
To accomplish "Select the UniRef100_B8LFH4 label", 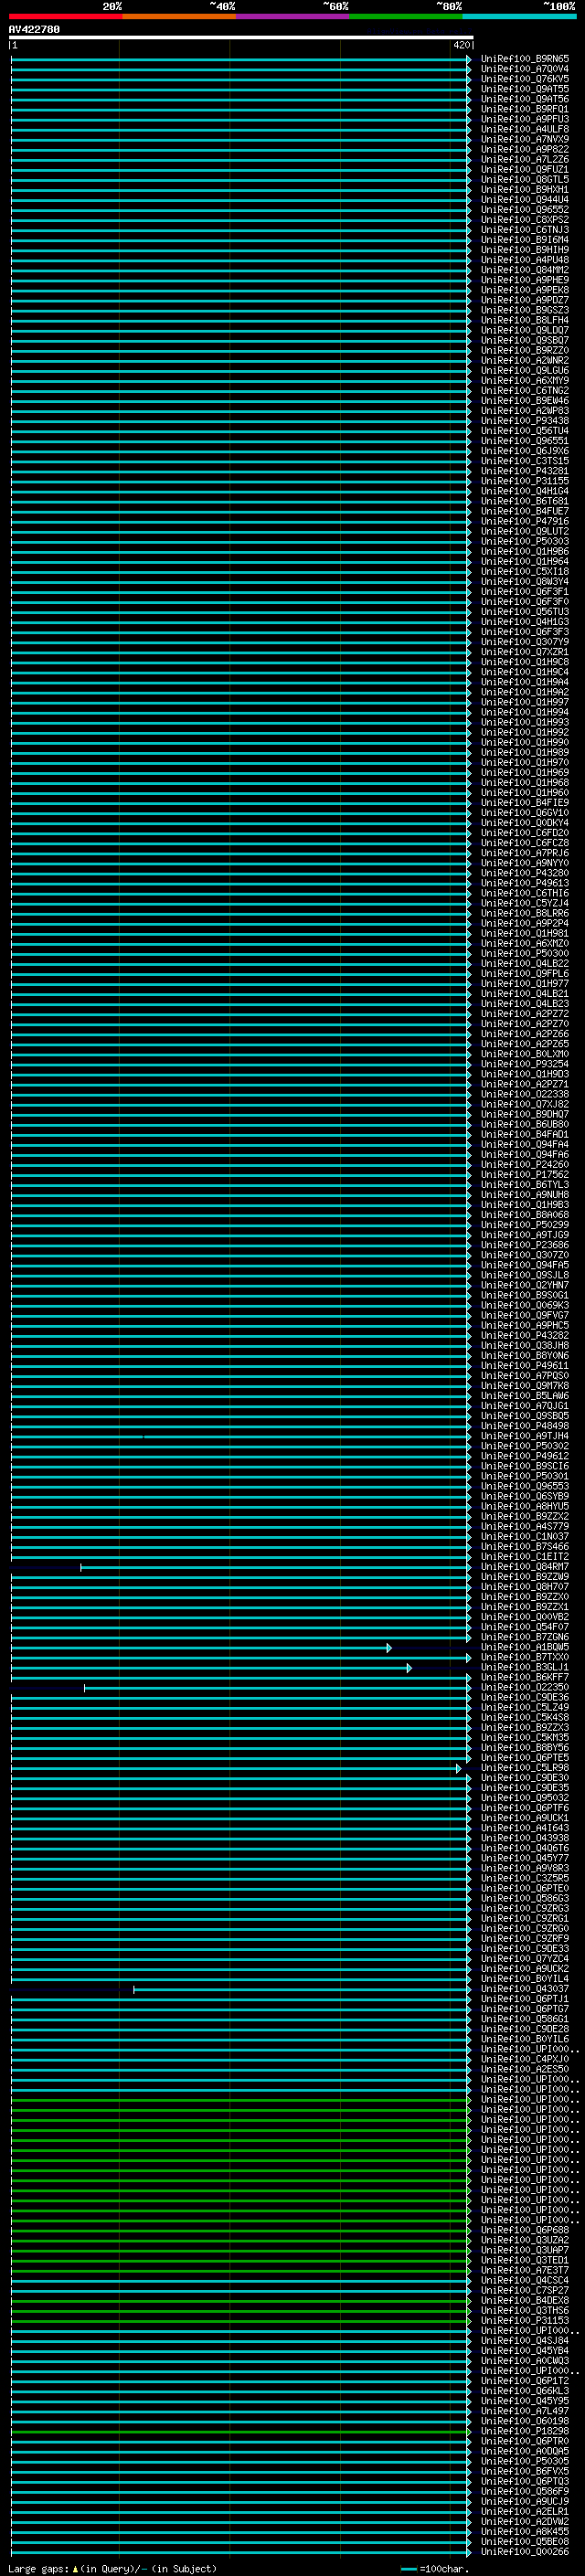I will [525, 320].
